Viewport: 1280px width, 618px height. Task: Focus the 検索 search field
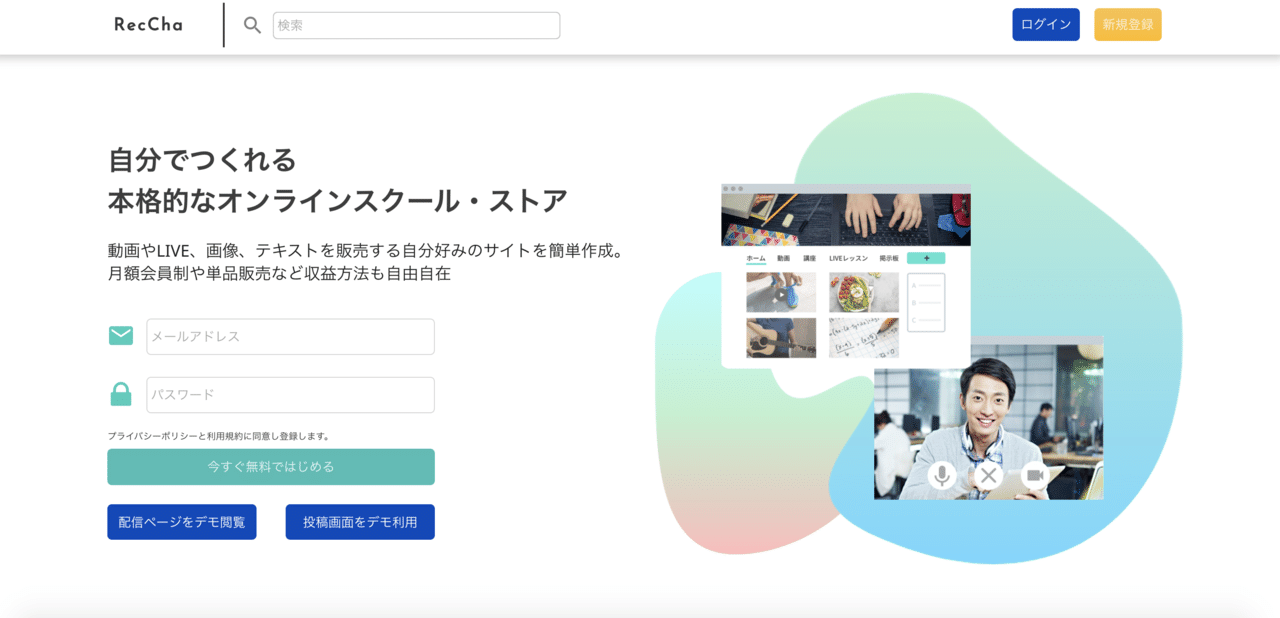point(416,25)
